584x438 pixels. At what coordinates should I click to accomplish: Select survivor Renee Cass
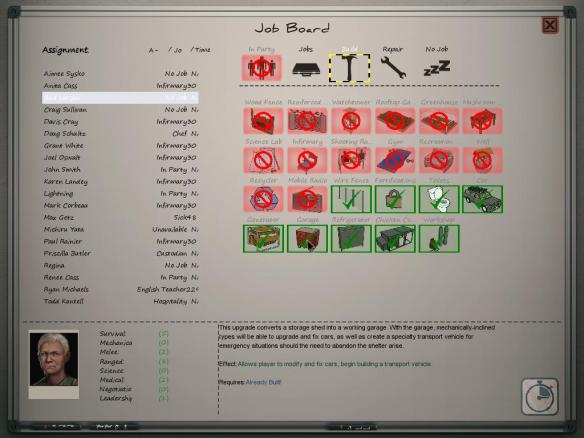click(x=120, y=277)
